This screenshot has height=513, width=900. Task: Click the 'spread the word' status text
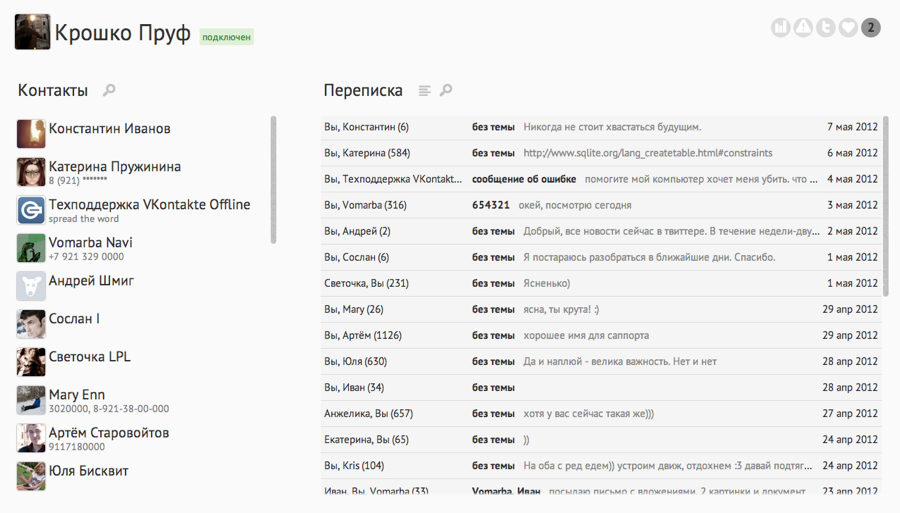pos(84,219)
